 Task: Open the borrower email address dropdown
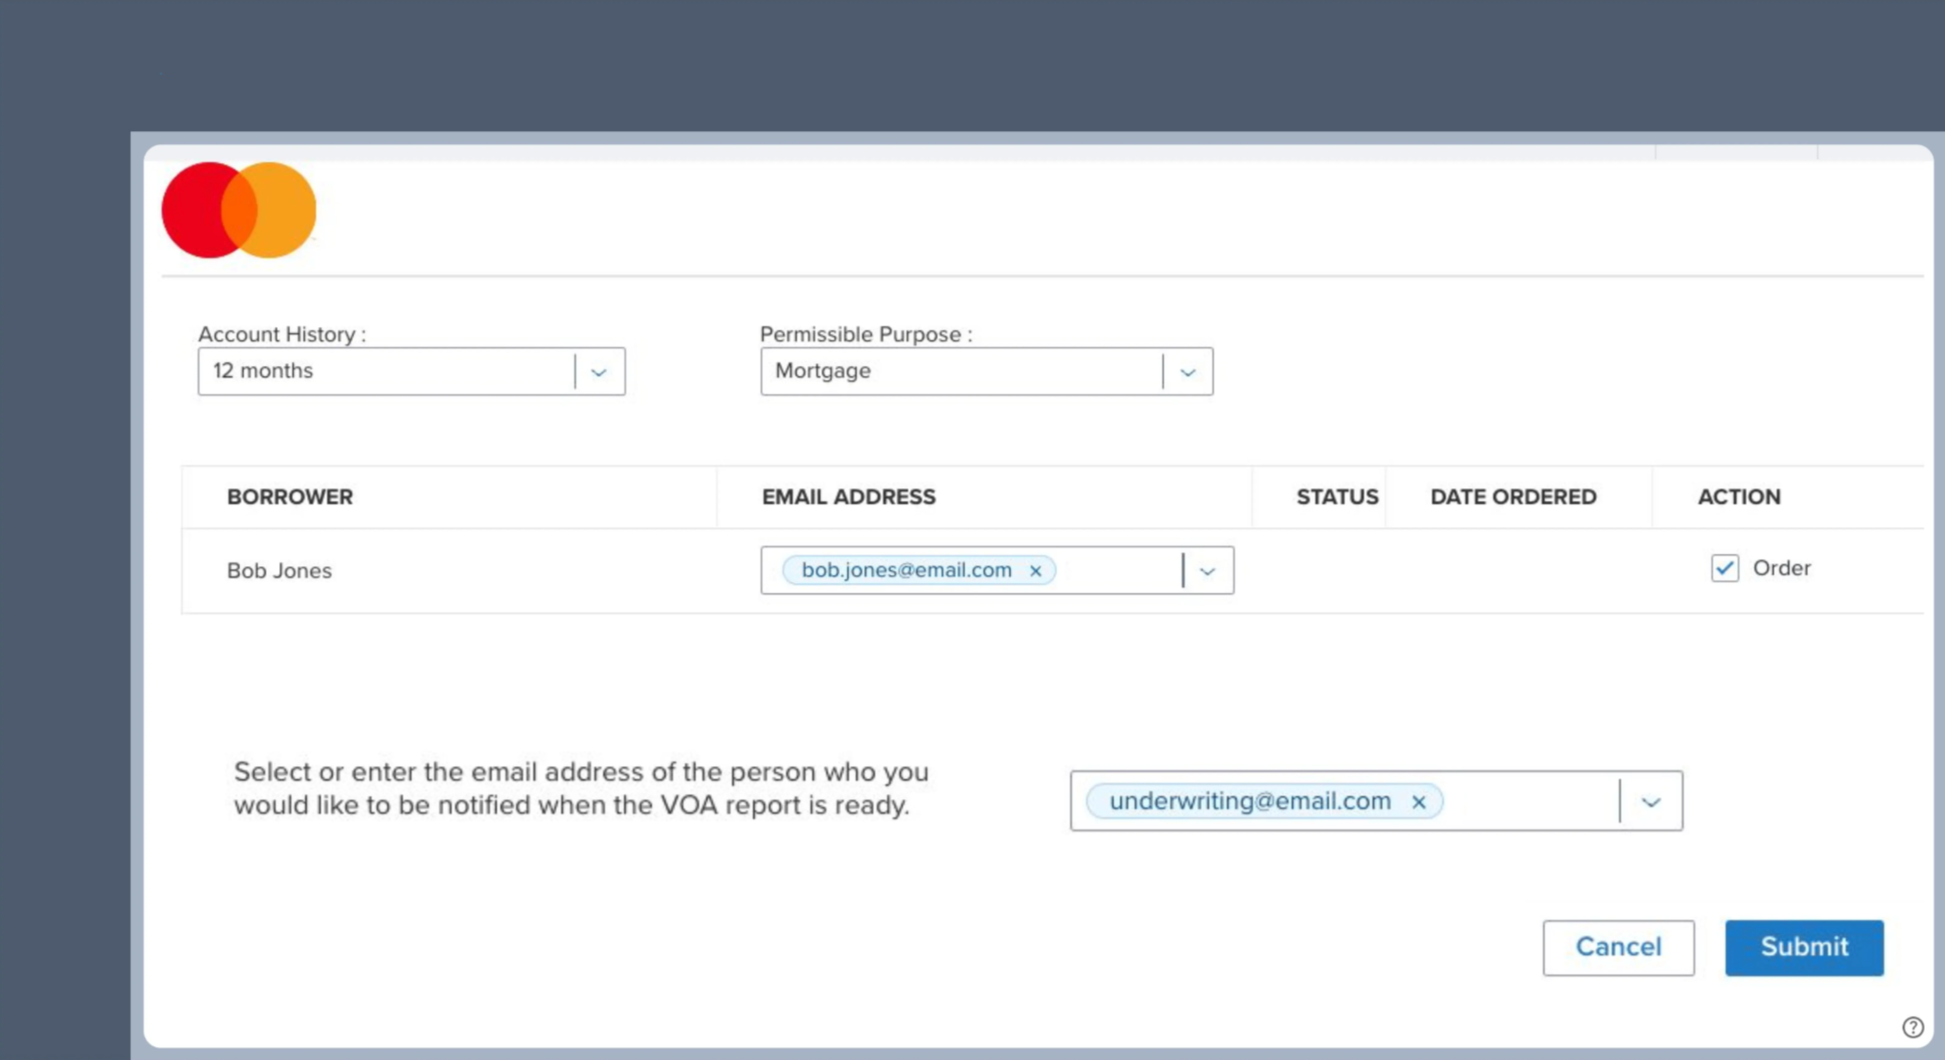(x=1208, y=571)
